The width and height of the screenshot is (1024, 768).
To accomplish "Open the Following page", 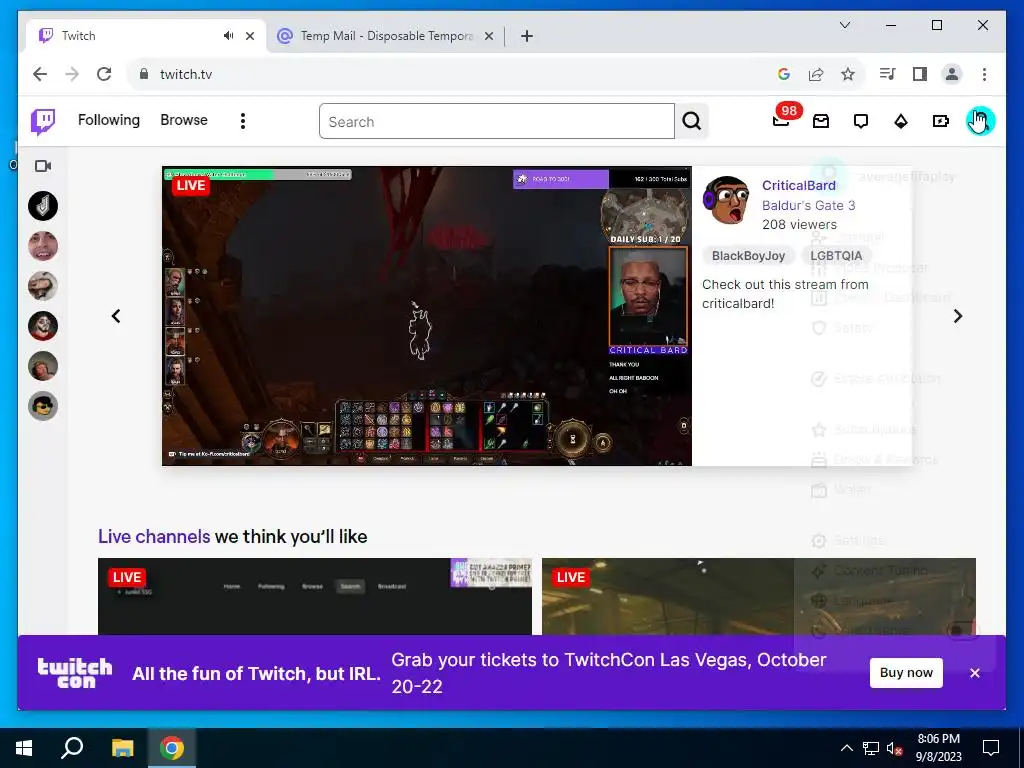I will [108, 120].
